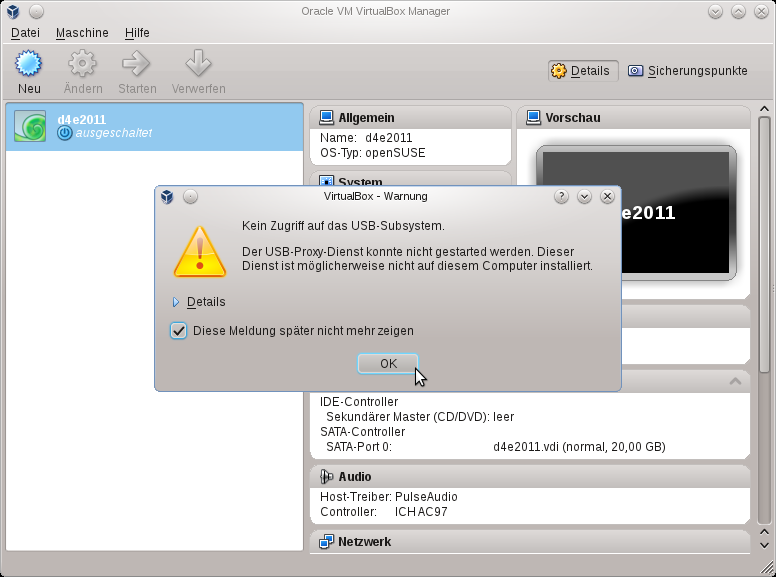
Task: Click 'Host-Treiber: PulseAudio' line
Action: click(x=388, y=497)
